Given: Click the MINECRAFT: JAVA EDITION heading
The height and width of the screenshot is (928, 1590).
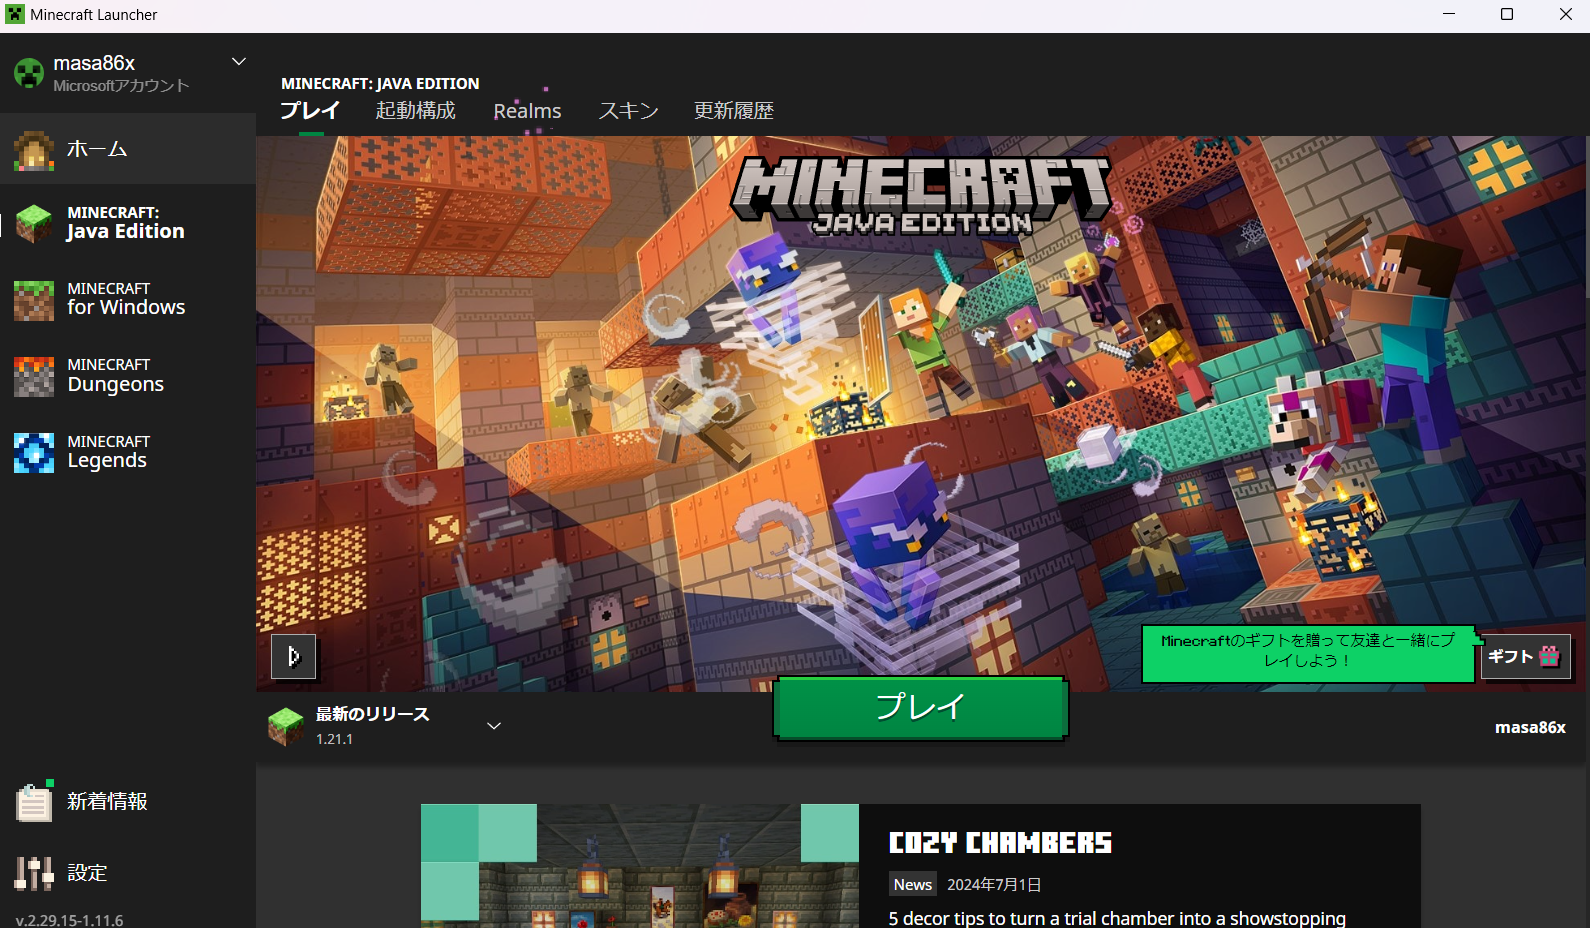Looking at the screenshot, I should [x=380, y=84].
